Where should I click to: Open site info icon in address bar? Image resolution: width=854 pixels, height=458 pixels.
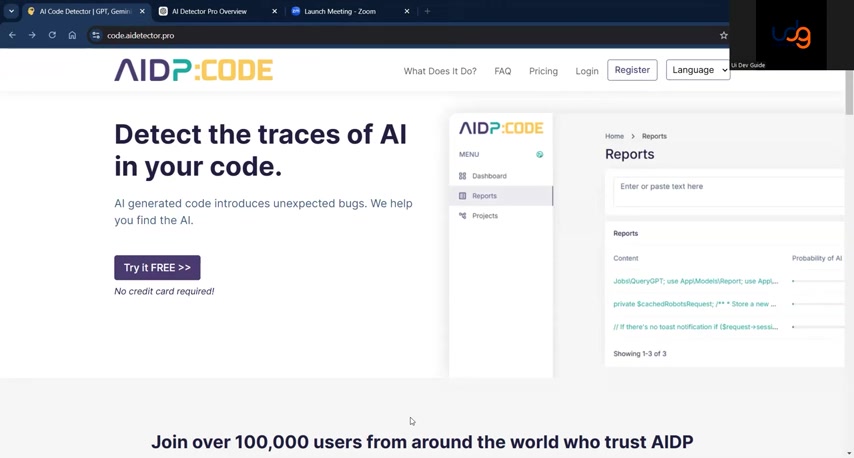coord(96,35)
